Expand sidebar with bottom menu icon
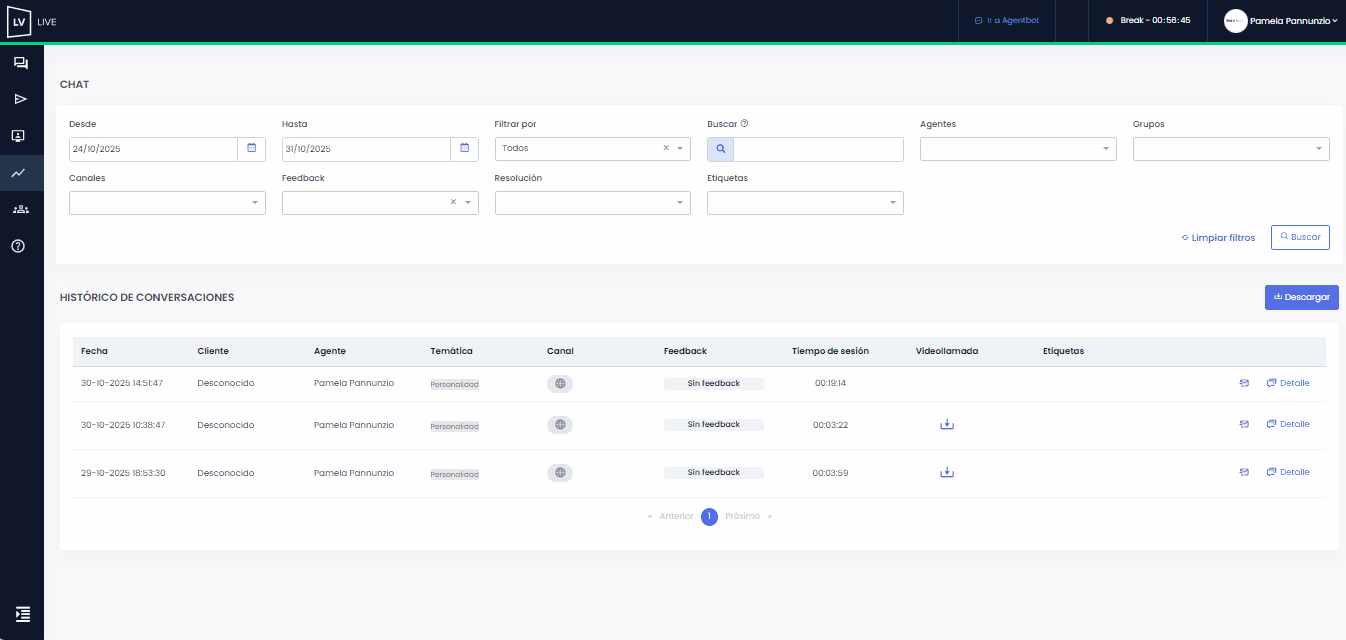This screenshot has height=640, width=1346. pyautogui.click(x=23, y=613)
